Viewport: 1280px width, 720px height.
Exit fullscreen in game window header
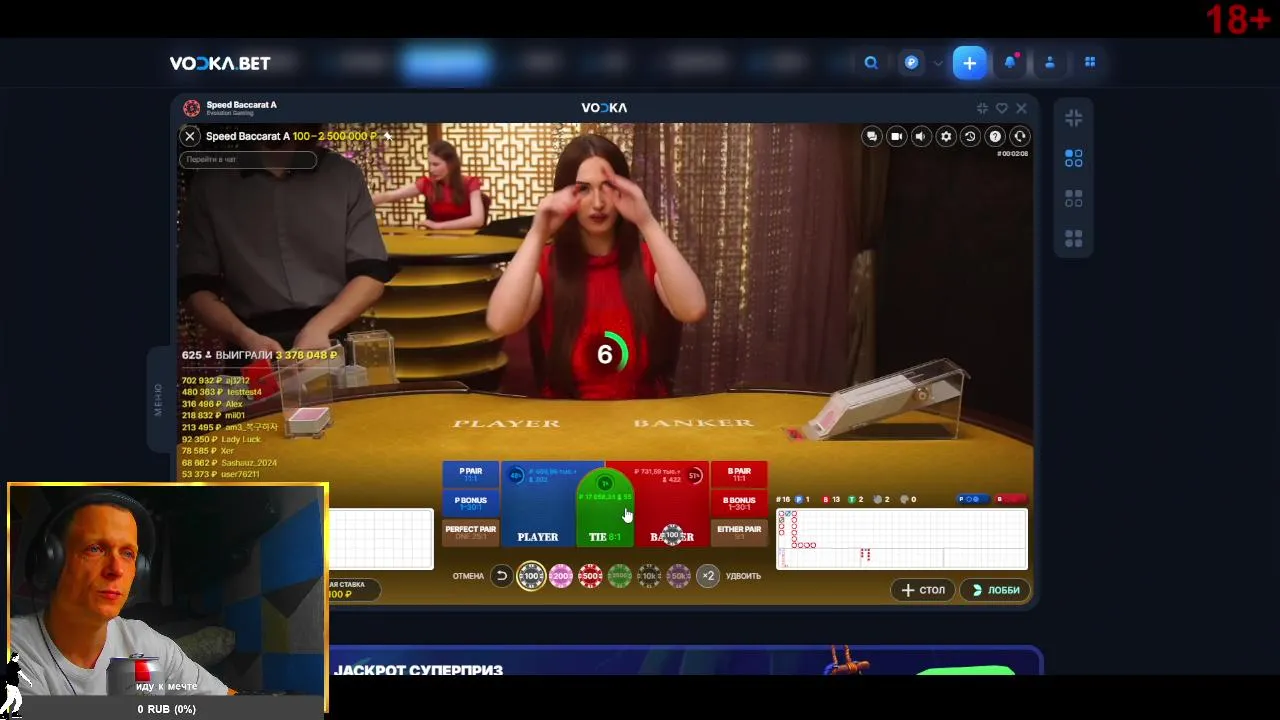pyautogui.click(x=982, y=108)
